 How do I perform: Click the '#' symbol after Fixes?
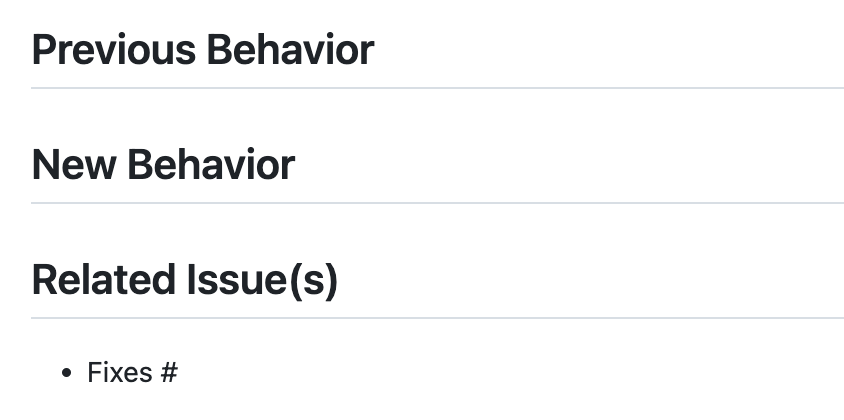tap(168, 373)
